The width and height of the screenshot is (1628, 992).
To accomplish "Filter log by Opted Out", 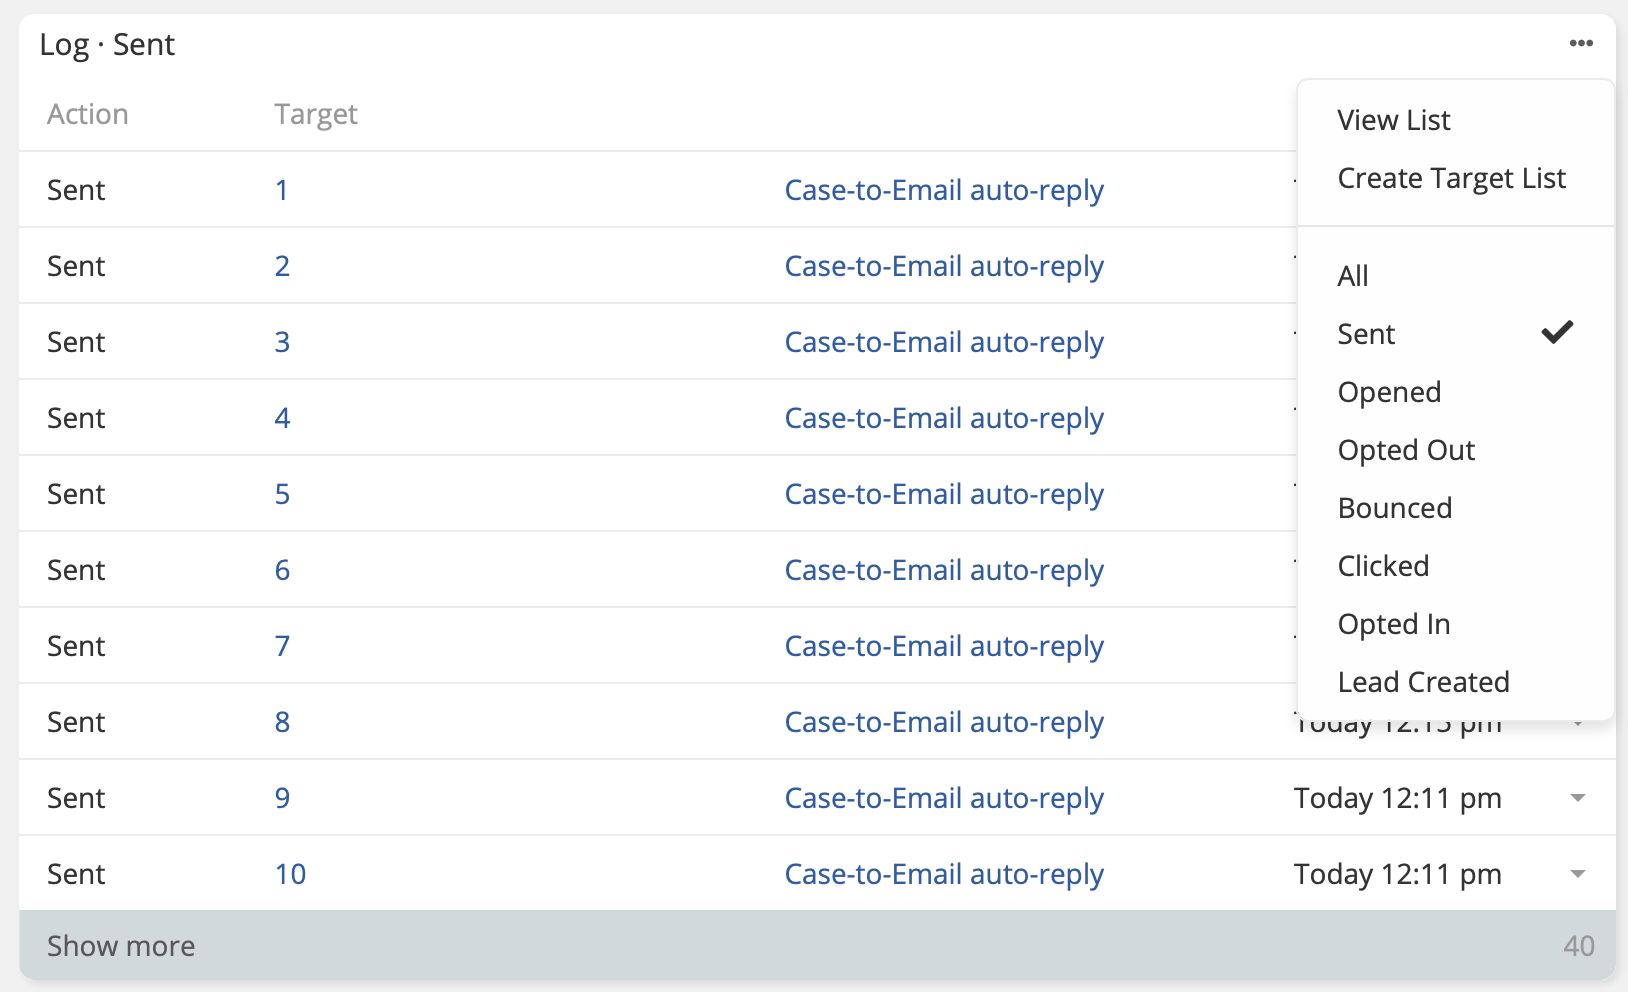I will point(1406,450).
